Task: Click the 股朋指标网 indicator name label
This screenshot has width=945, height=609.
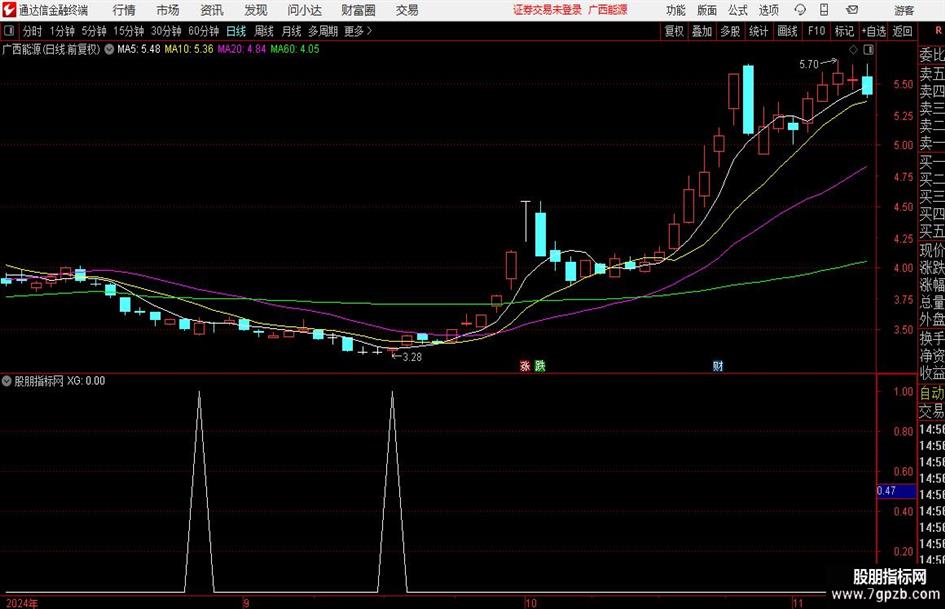Action: point(39,381)
